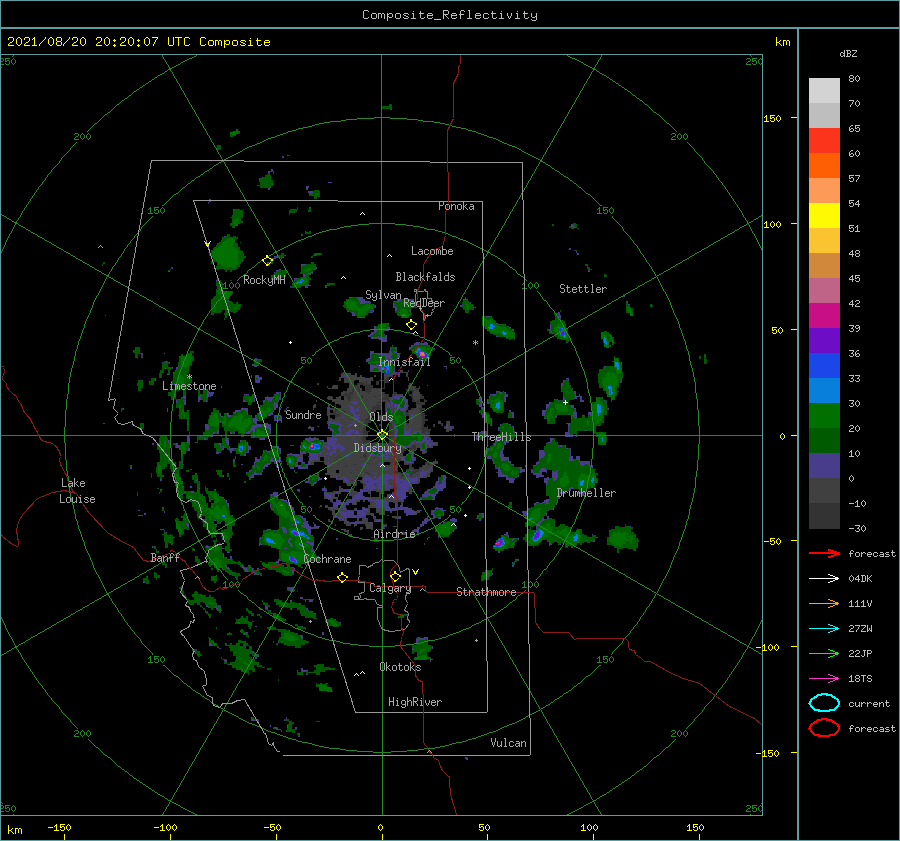Click the orange 111V arrow in the legend

coord(824,603)
